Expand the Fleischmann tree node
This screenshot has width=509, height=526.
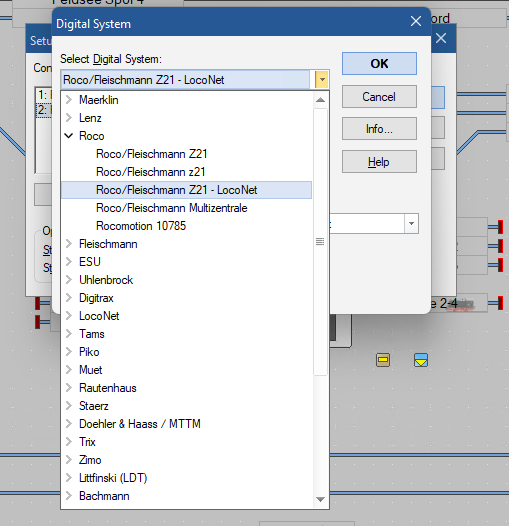pyautogui.click(x=69, y=244)
